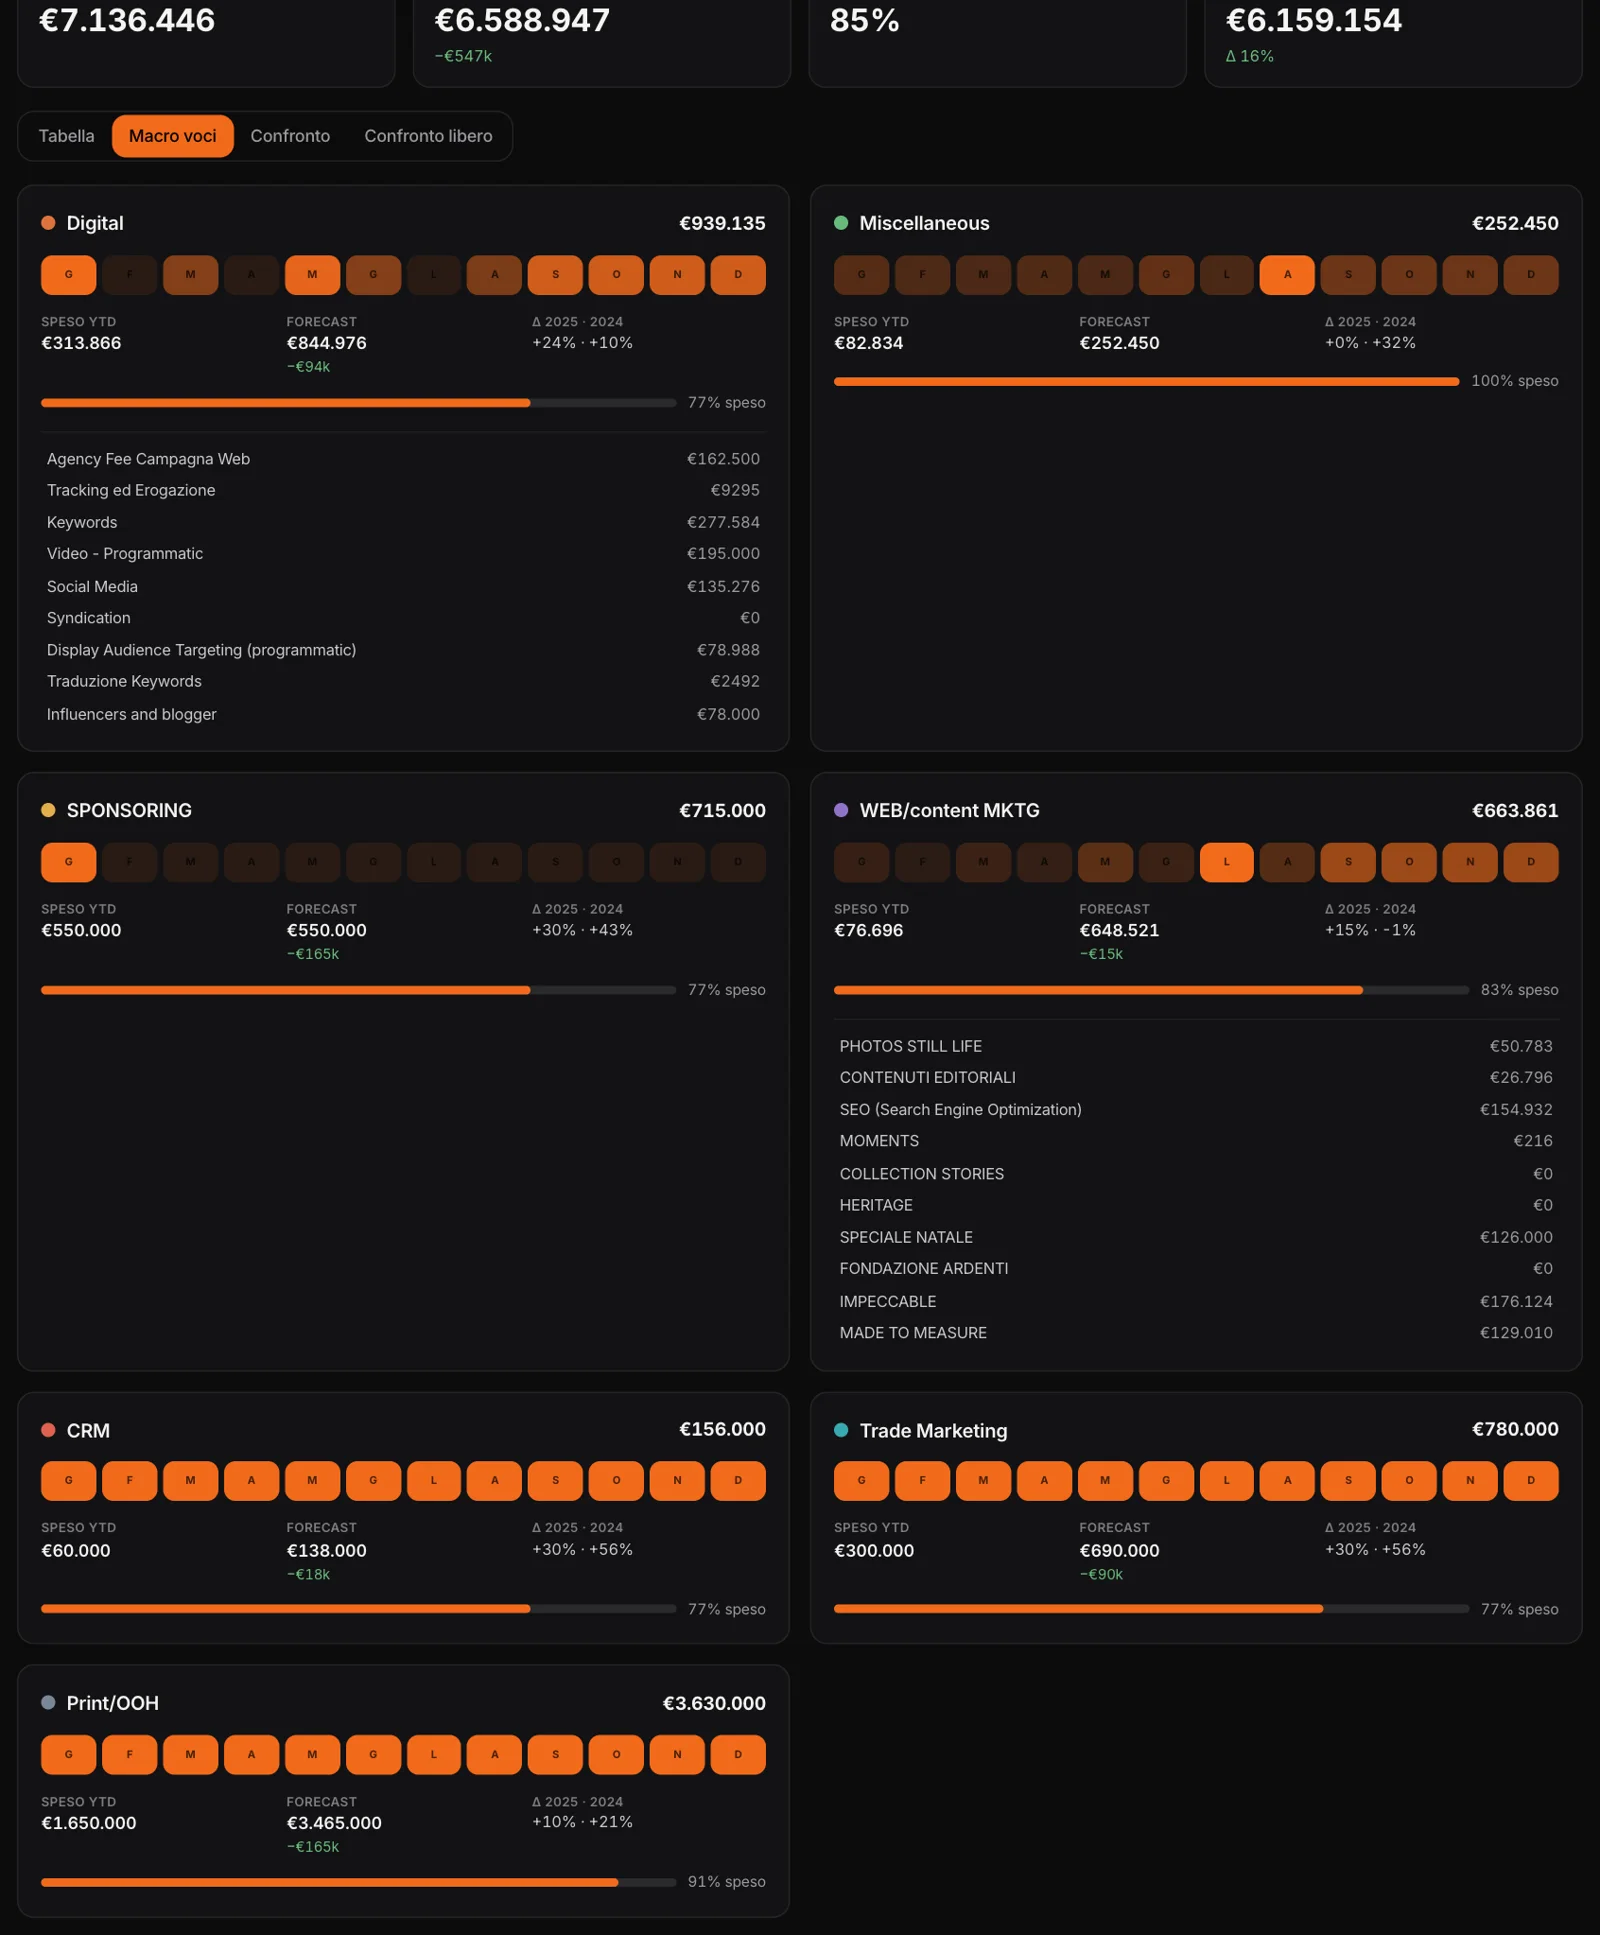Click the PHOTOS STILL LIFE row
Screen dimensions: 1600x1935
[1196, 1046]
